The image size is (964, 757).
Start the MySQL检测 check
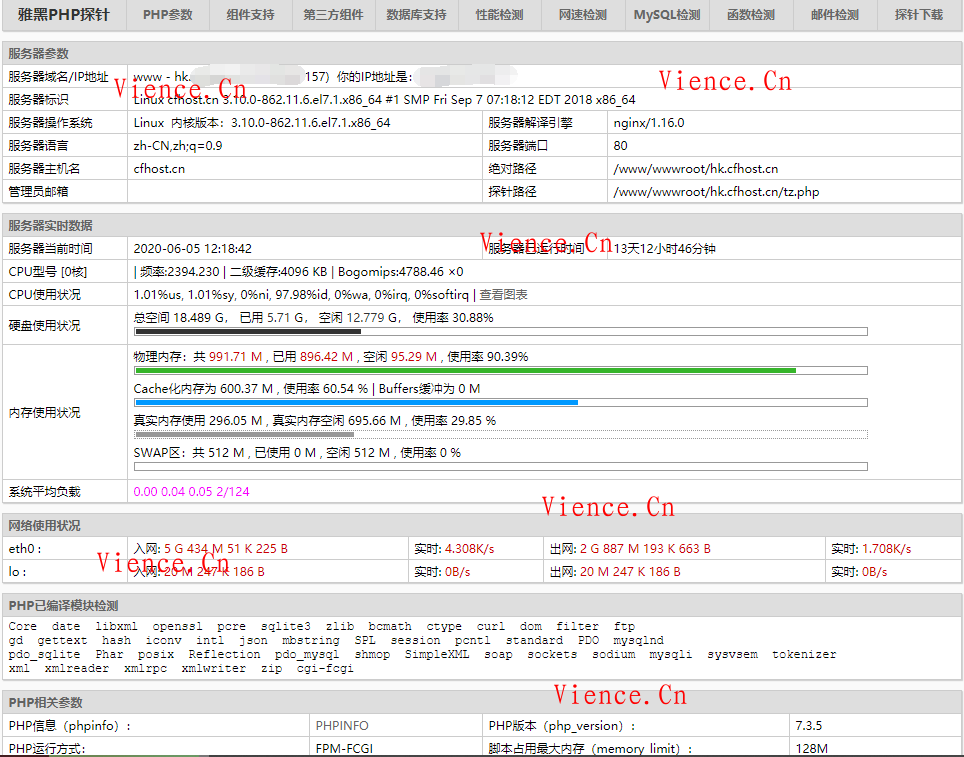pyautogui.click(x=665, y=15)
